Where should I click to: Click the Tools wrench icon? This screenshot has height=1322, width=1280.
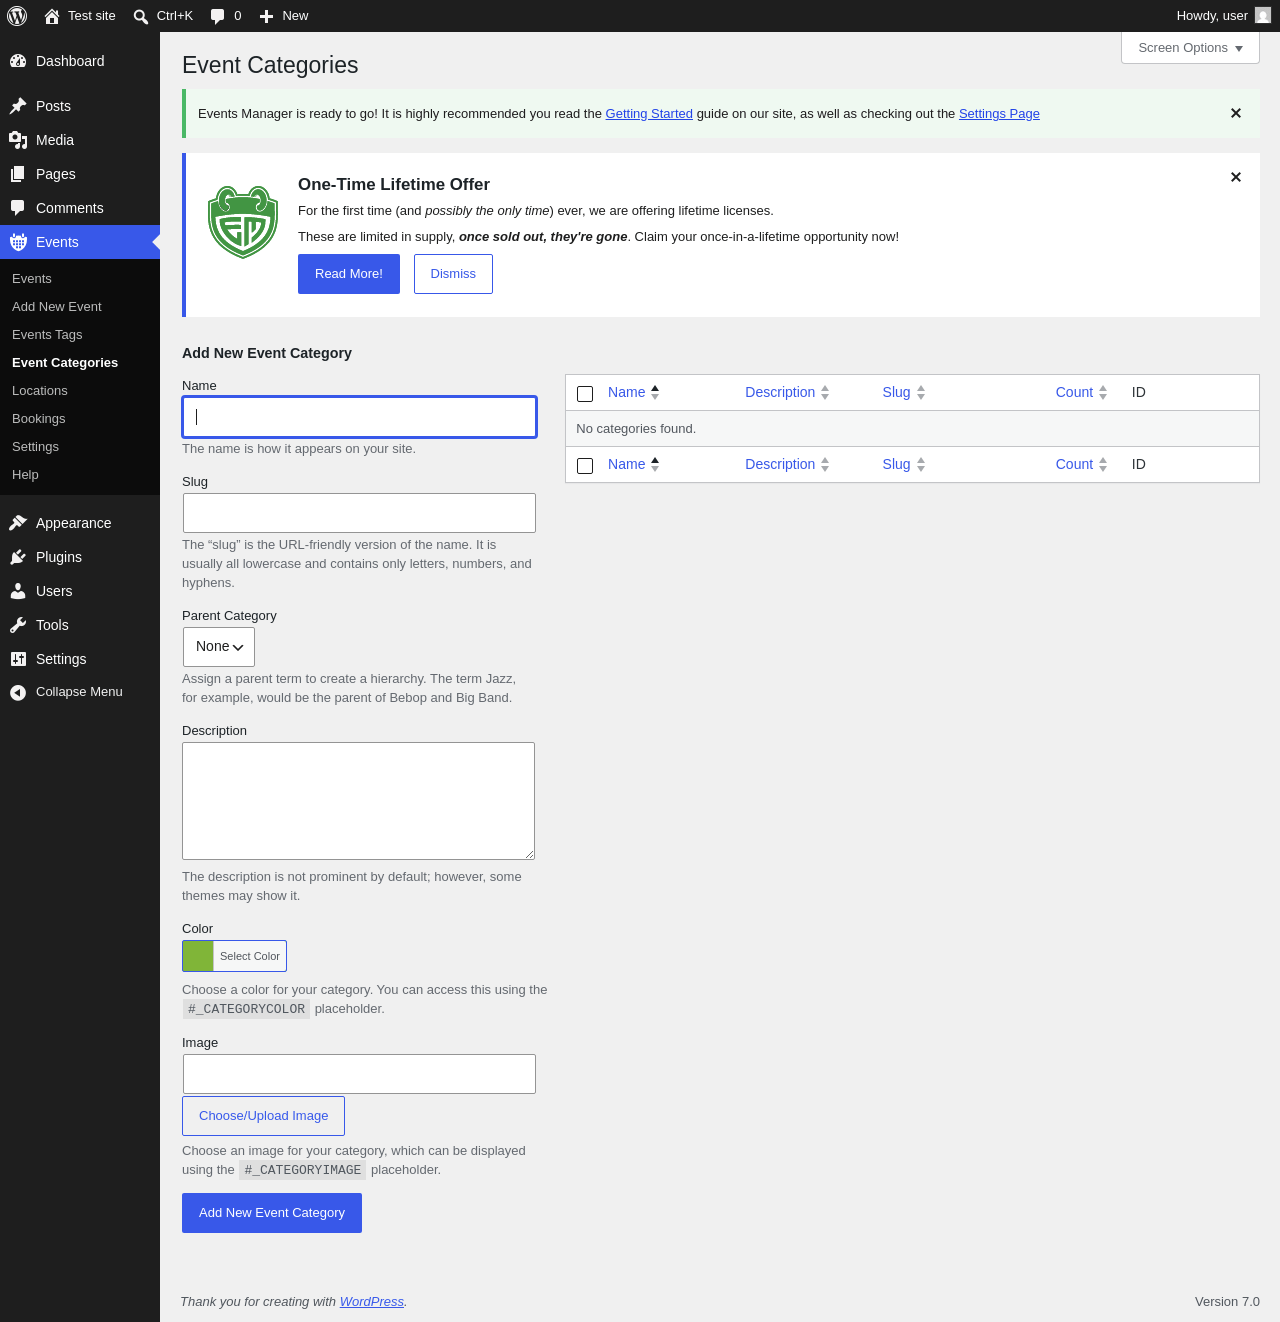(x=18, y=625)
